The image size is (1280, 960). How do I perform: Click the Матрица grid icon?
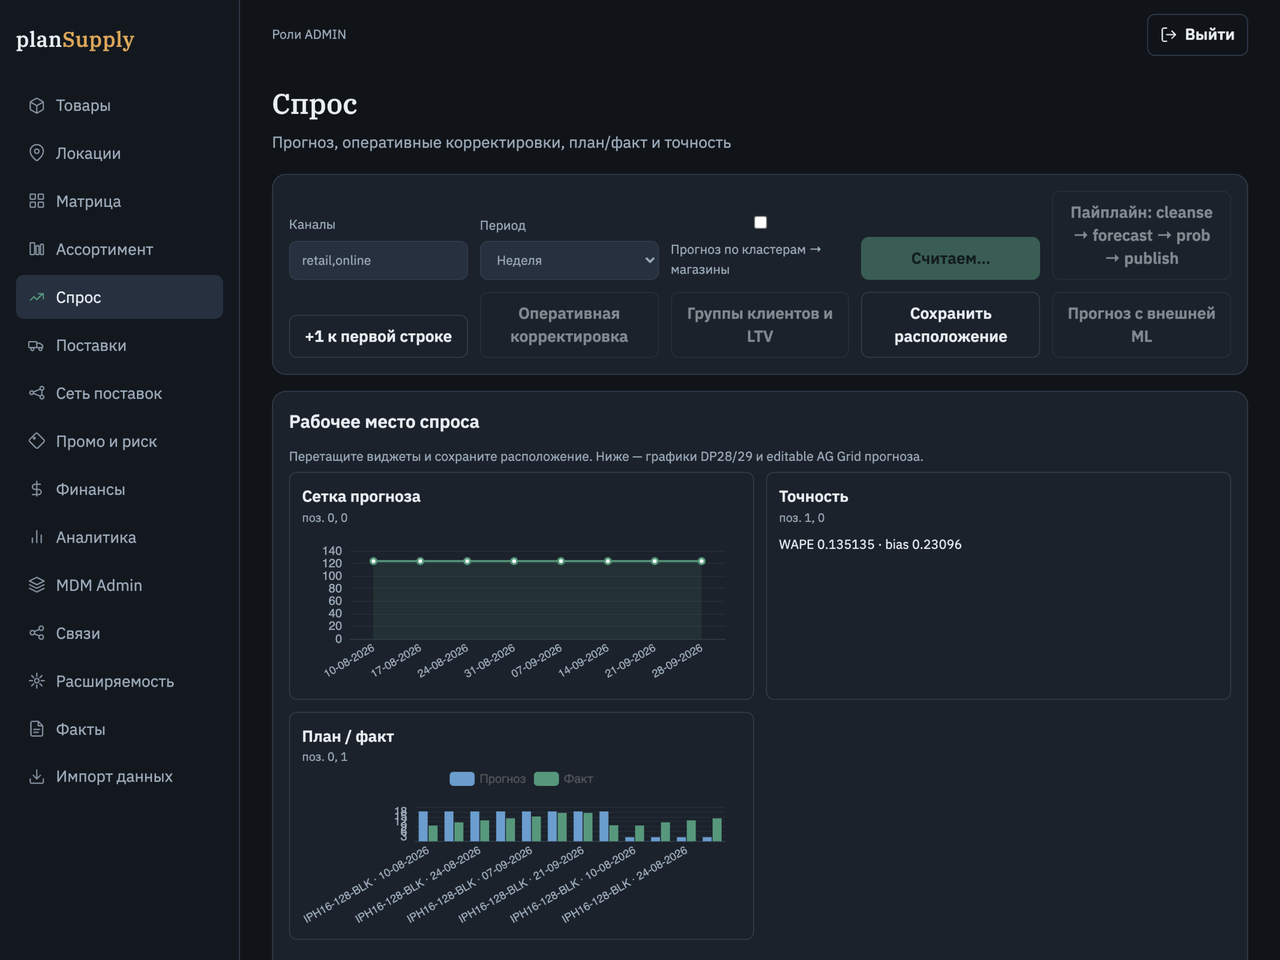[37, 201]
